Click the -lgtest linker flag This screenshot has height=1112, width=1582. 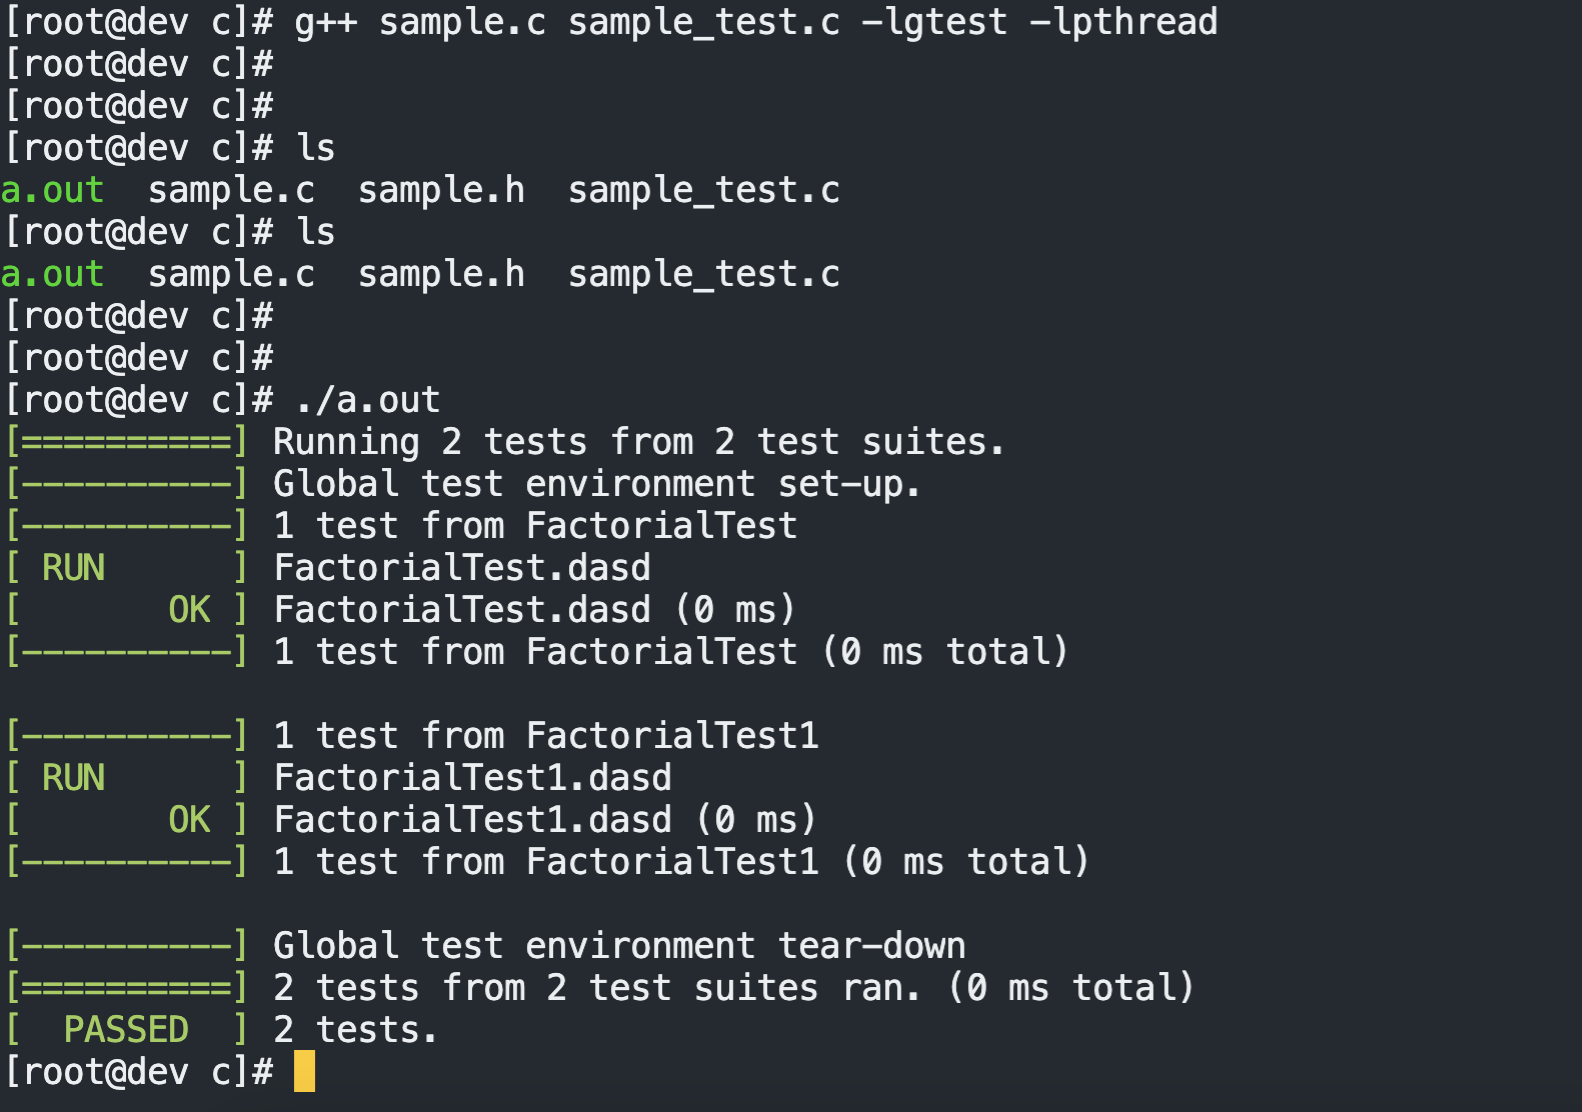pos(933,22)
